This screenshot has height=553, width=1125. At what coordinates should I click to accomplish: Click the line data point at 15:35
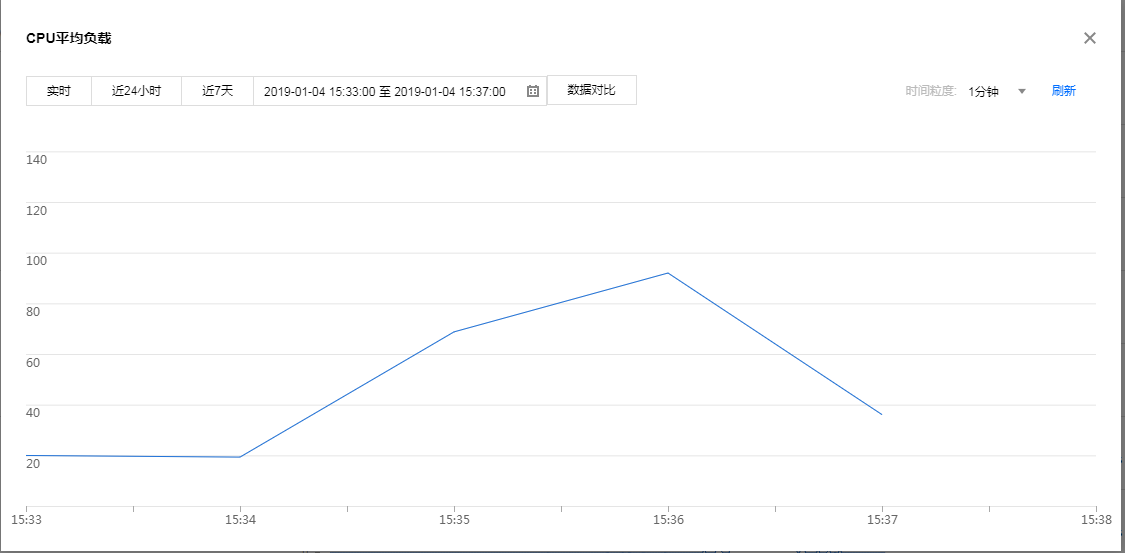click(x=454, y=332)
